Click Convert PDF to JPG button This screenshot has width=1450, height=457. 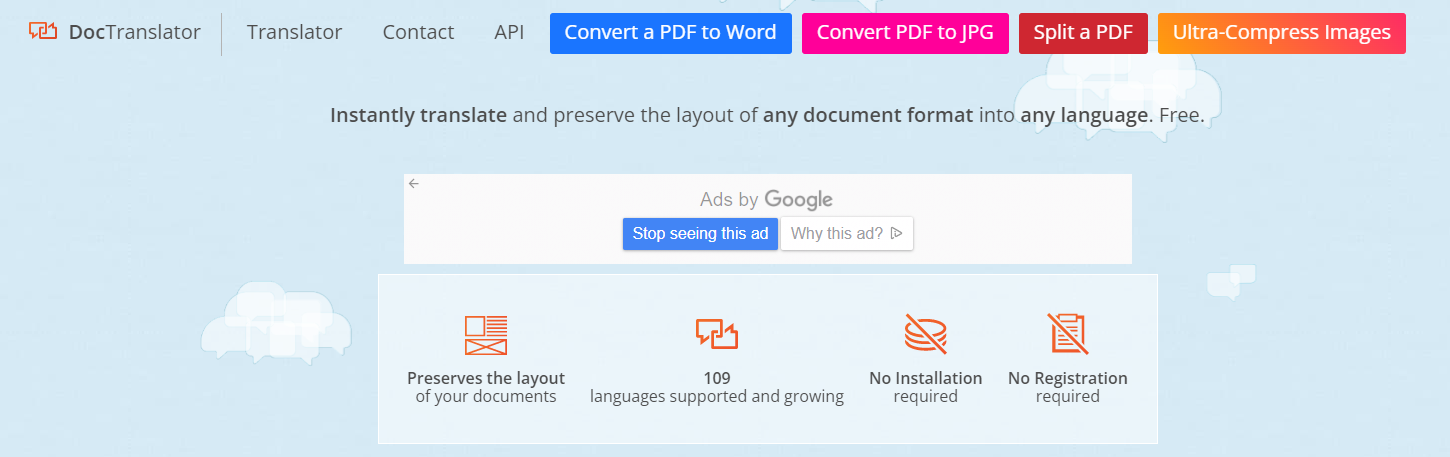coord(905,33)
